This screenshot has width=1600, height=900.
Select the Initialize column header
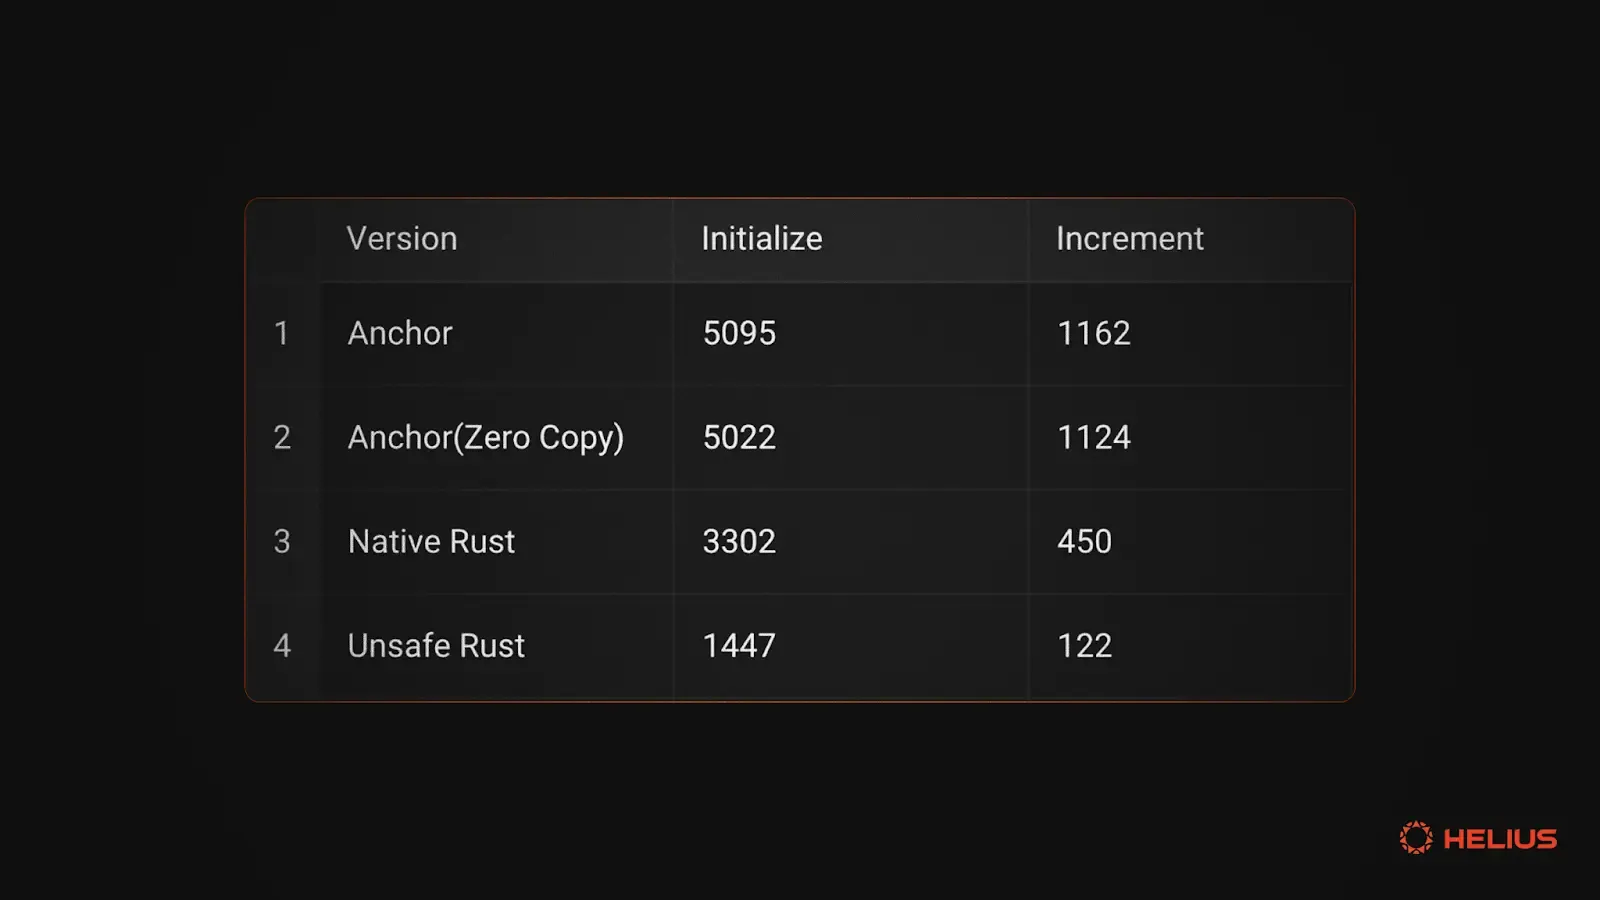pos(762,239)
